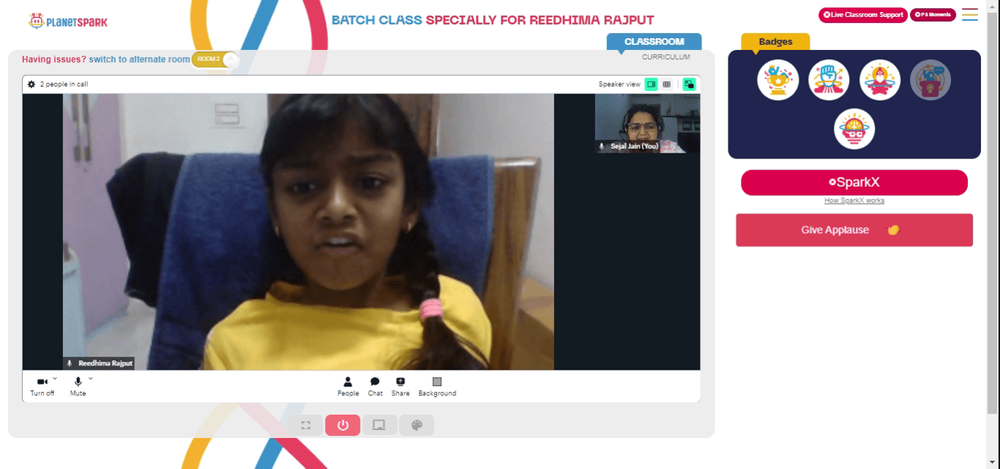
Task: Click Give Applause button
Action: 854,230
